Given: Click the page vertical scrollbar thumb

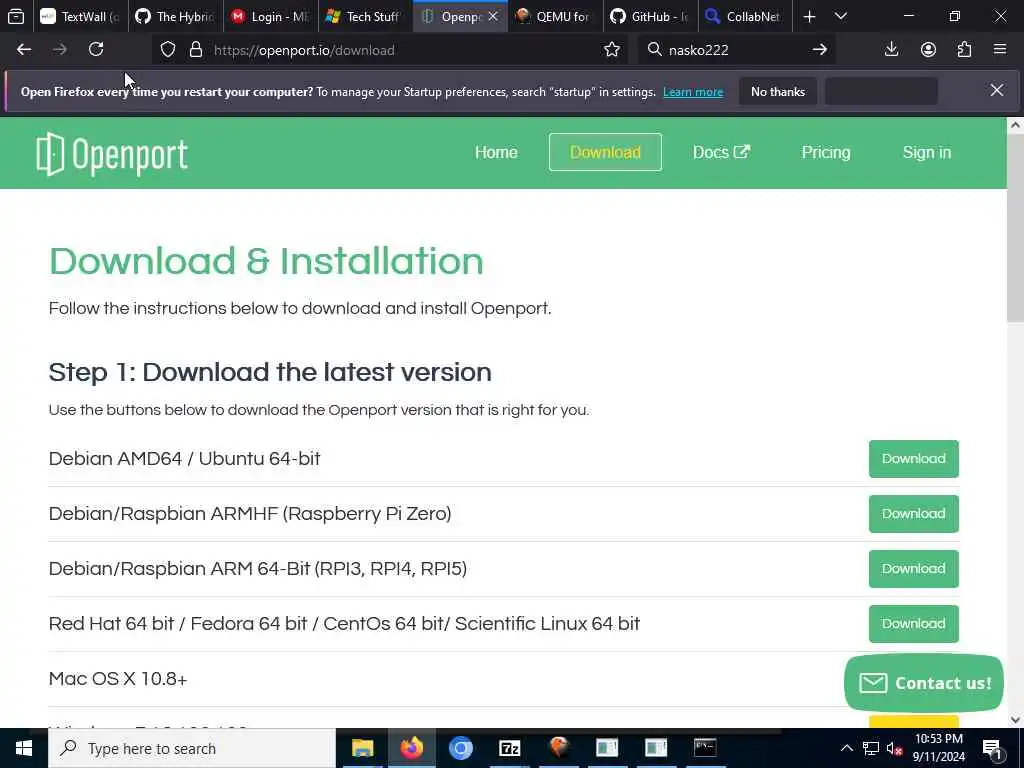Looking at the screenshot, I should tap(1015, 227).
